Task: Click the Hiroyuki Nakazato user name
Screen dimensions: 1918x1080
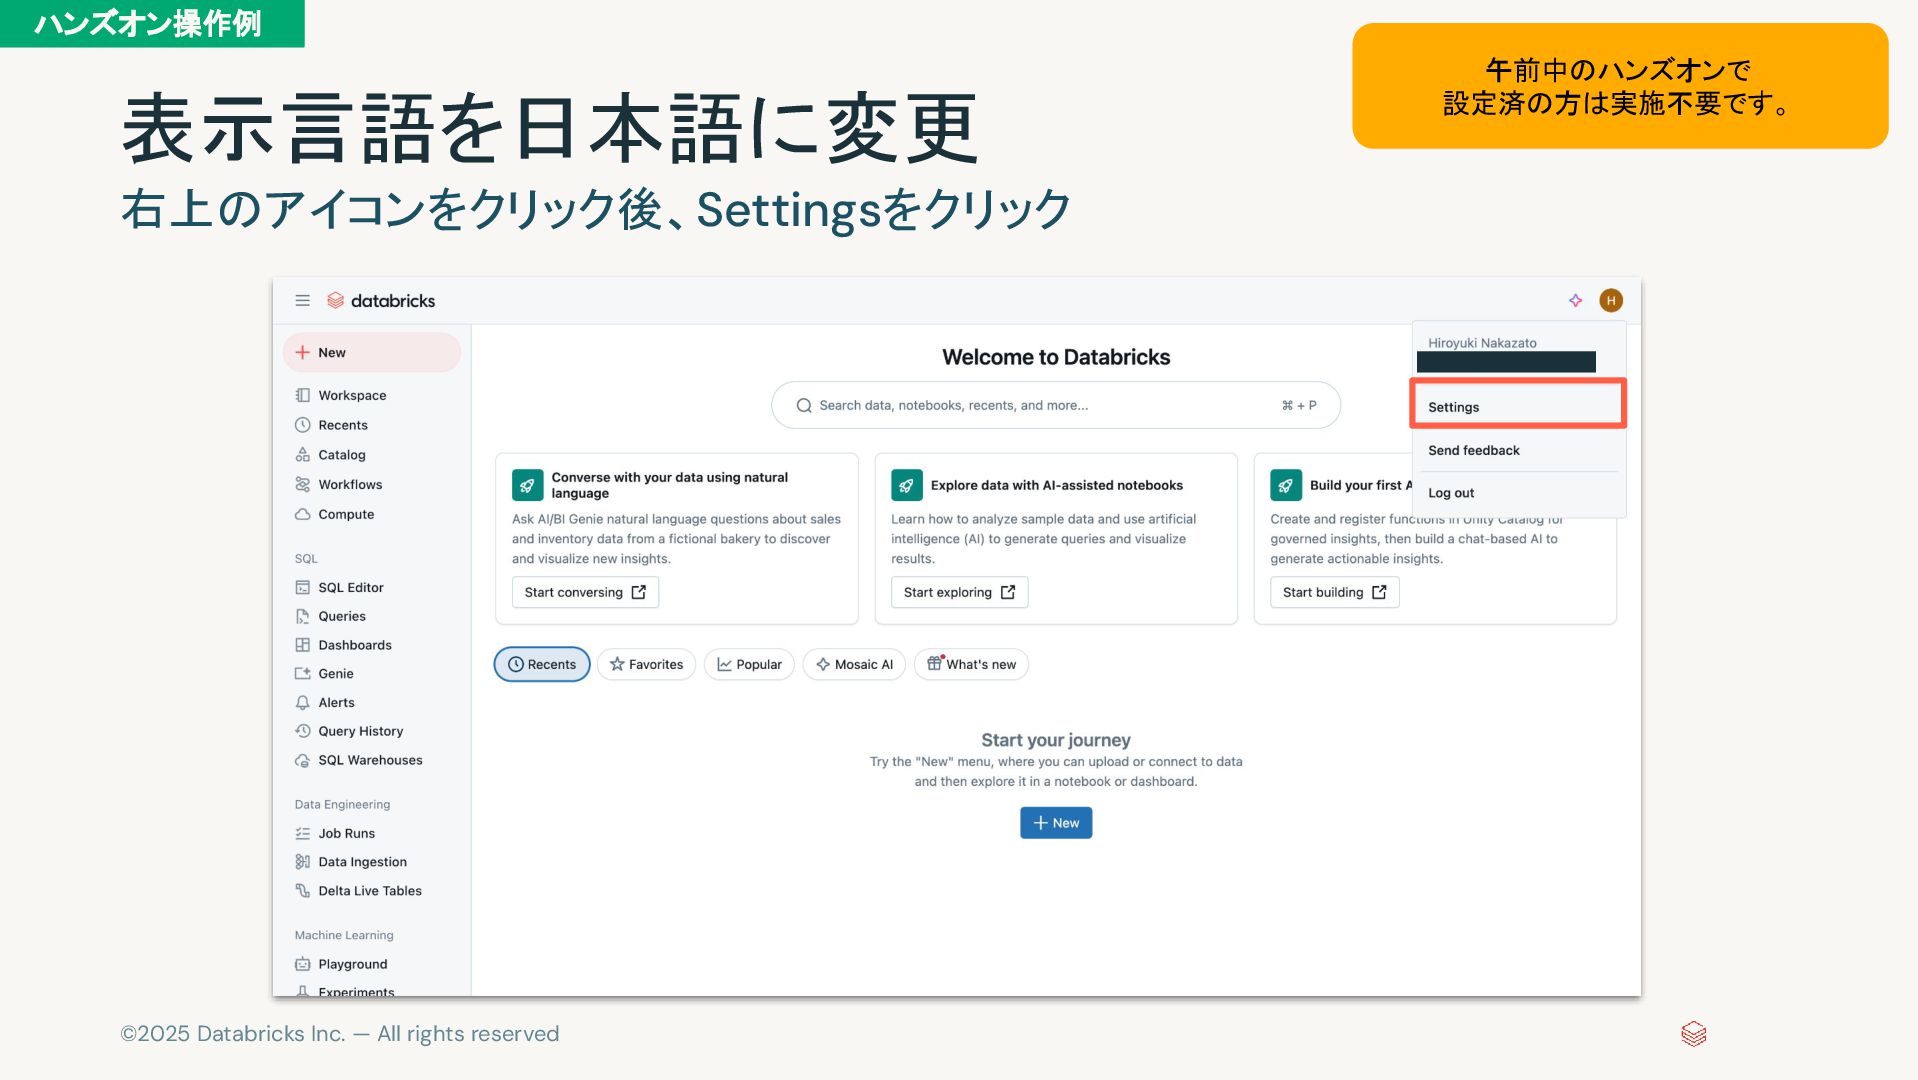Action: click(x=1482, y=343)
